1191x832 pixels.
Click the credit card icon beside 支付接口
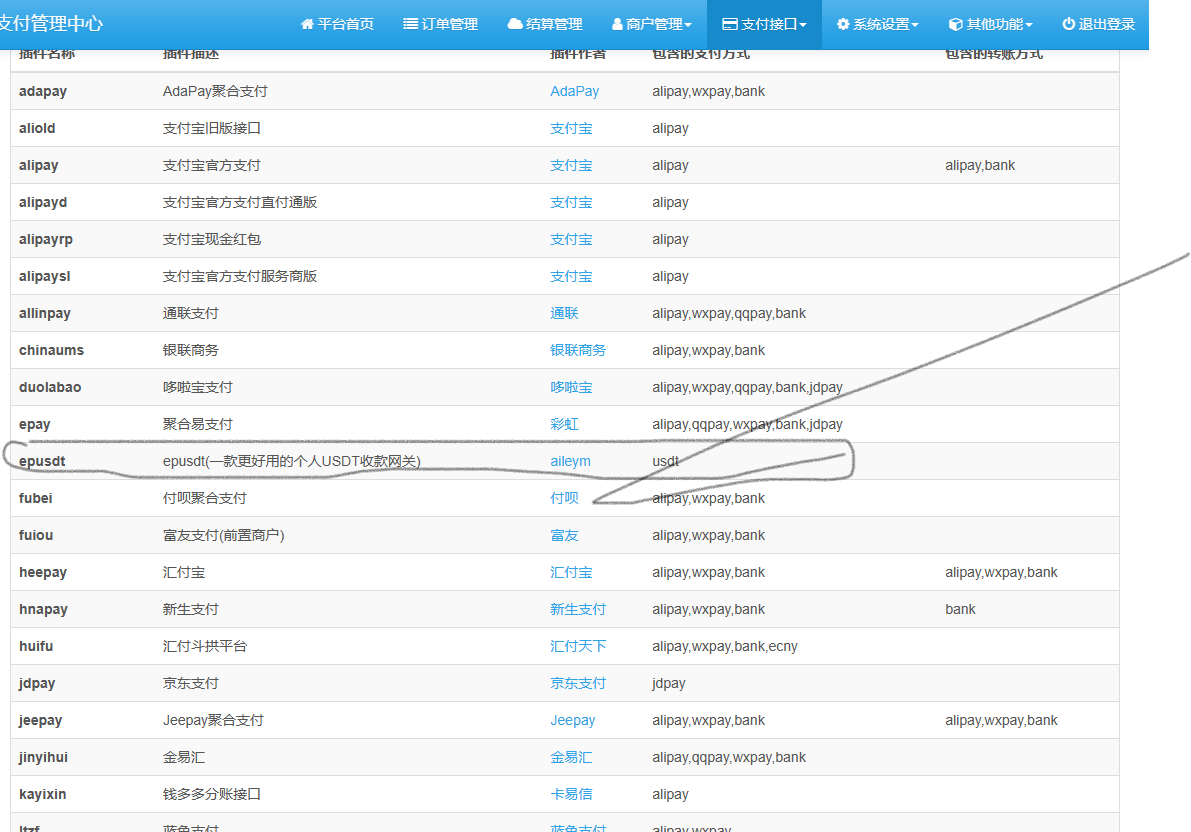tap(730, 24)
